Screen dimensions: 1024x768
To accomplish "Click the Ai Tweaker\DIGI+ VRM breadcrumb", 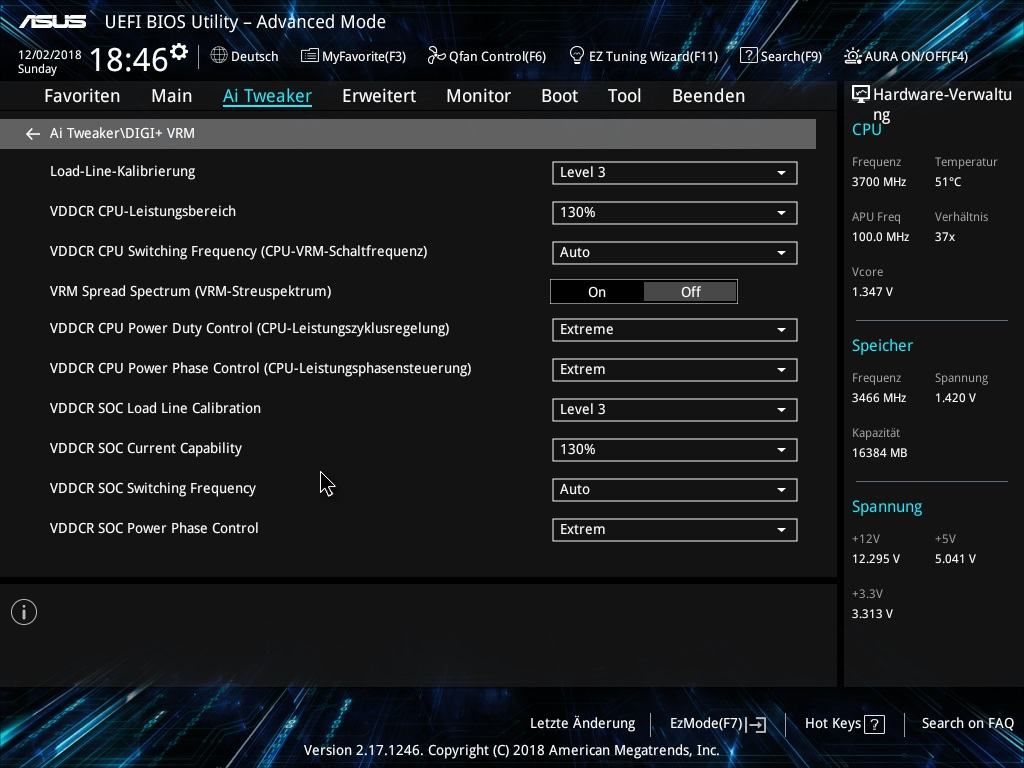I will click(x=122, y=133).
